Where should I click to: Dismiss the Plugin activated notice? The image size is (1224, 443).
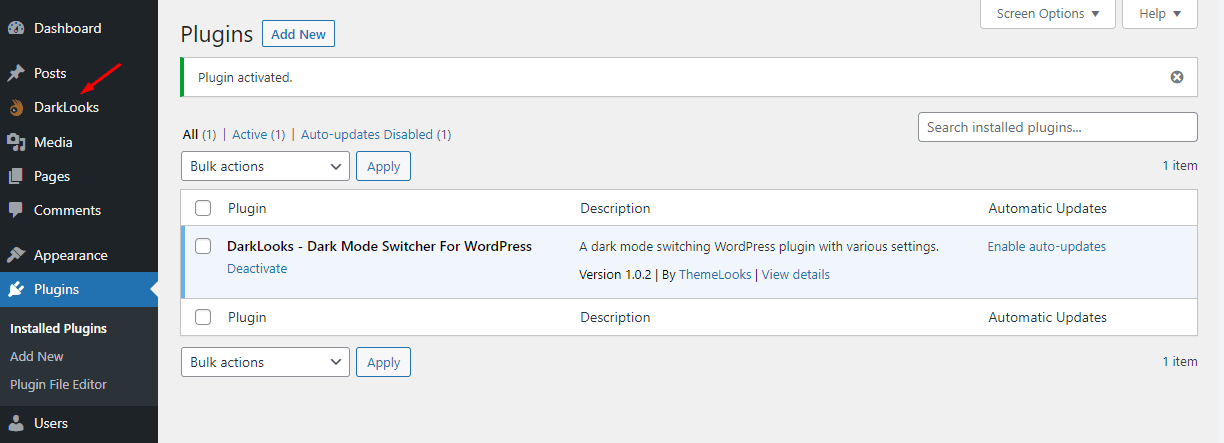click(x=1177, y=77)
